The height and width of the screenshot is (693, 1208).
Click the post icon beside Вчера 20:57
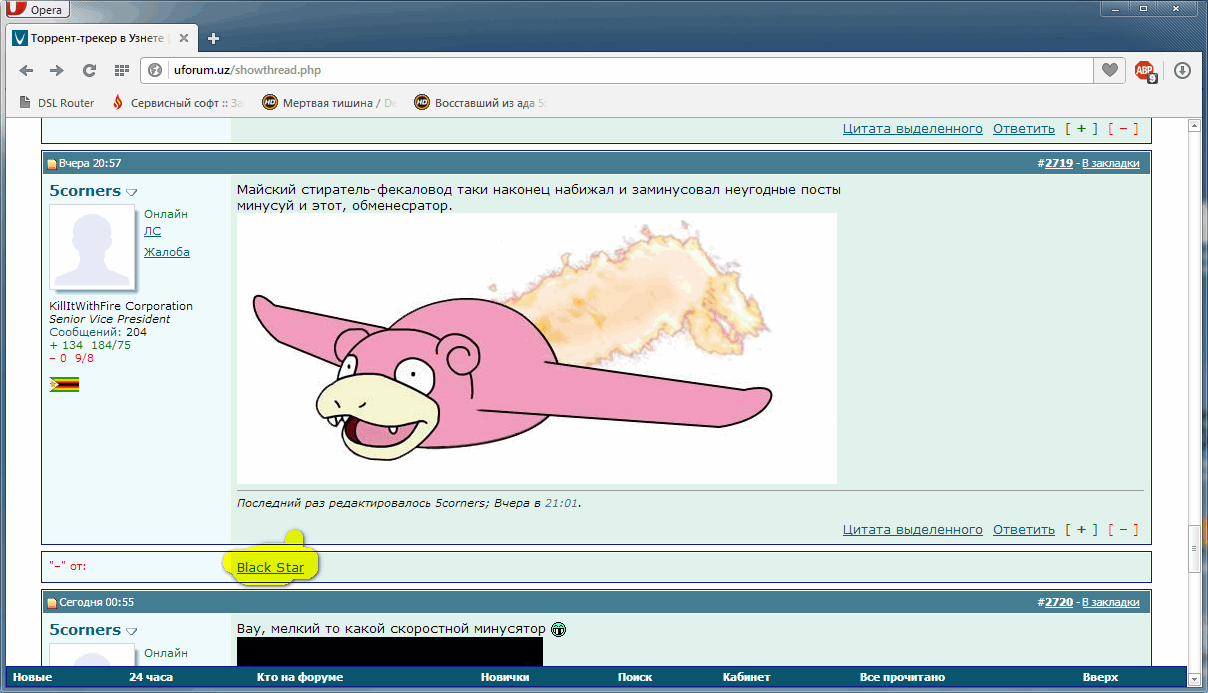[x=52, y=164]
